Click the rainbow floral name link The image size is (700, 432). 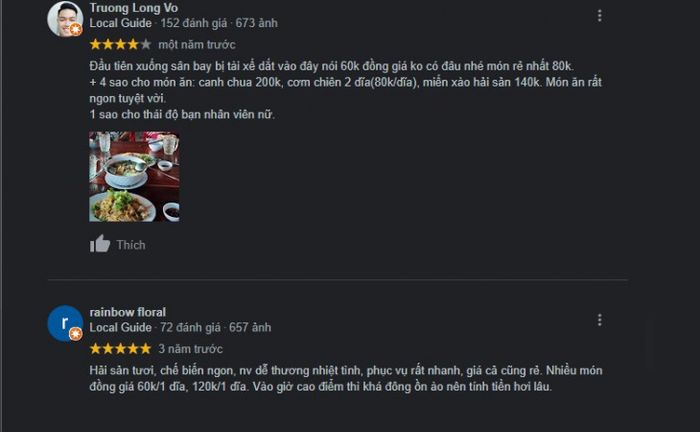pos(128,312)
